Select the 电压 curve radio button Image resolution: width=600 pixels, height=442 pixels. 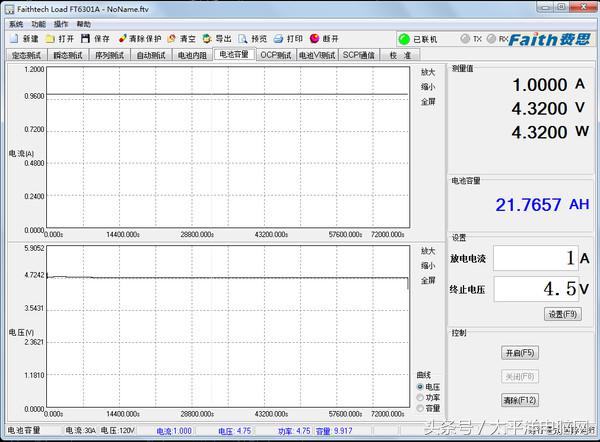pyautogui.click(x=420, y=386)
